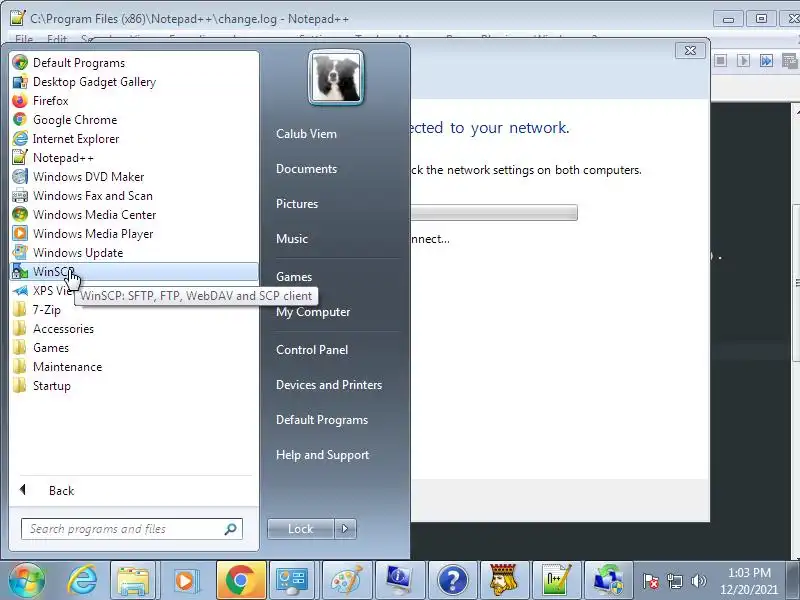
Task: Open Devices and Printers
Action: click(x=329, y=385)
